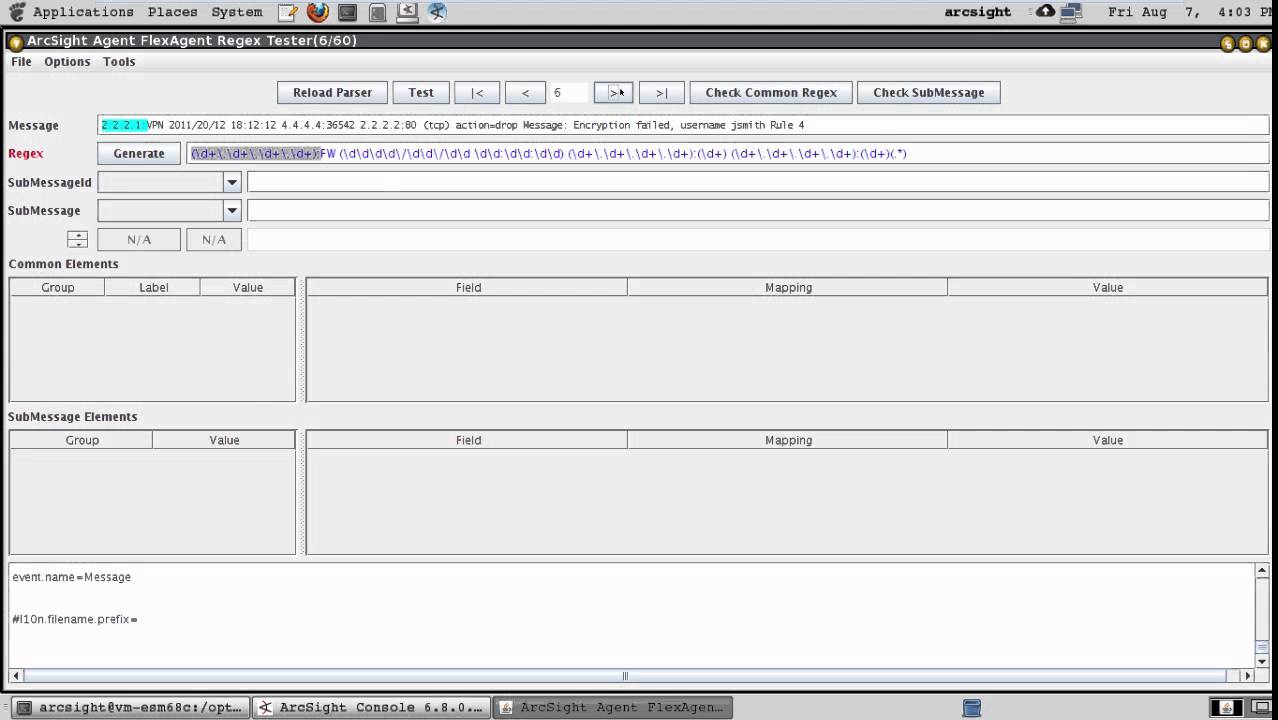
Task: Open the Applications menu
Action: pyautogui.click(x=83, y=12)
